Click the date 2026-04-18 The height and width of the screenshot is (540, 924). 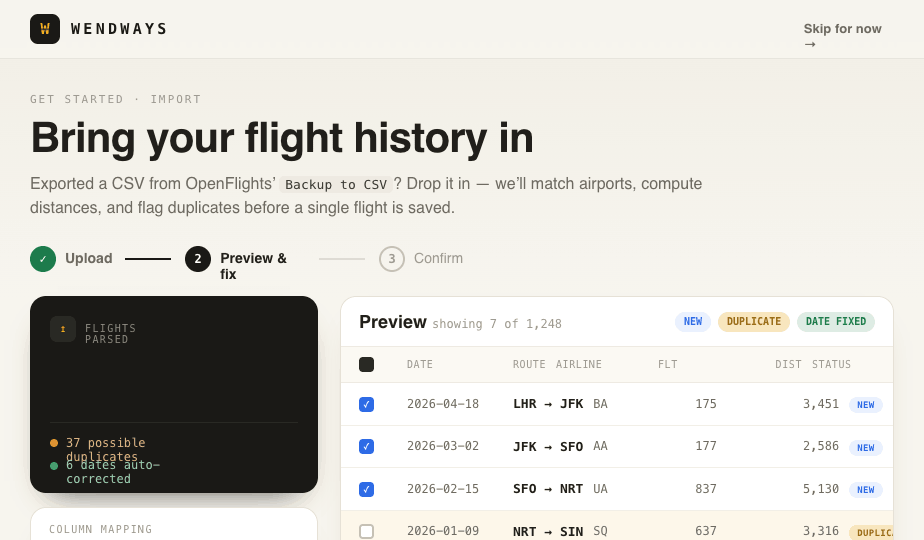443,404
